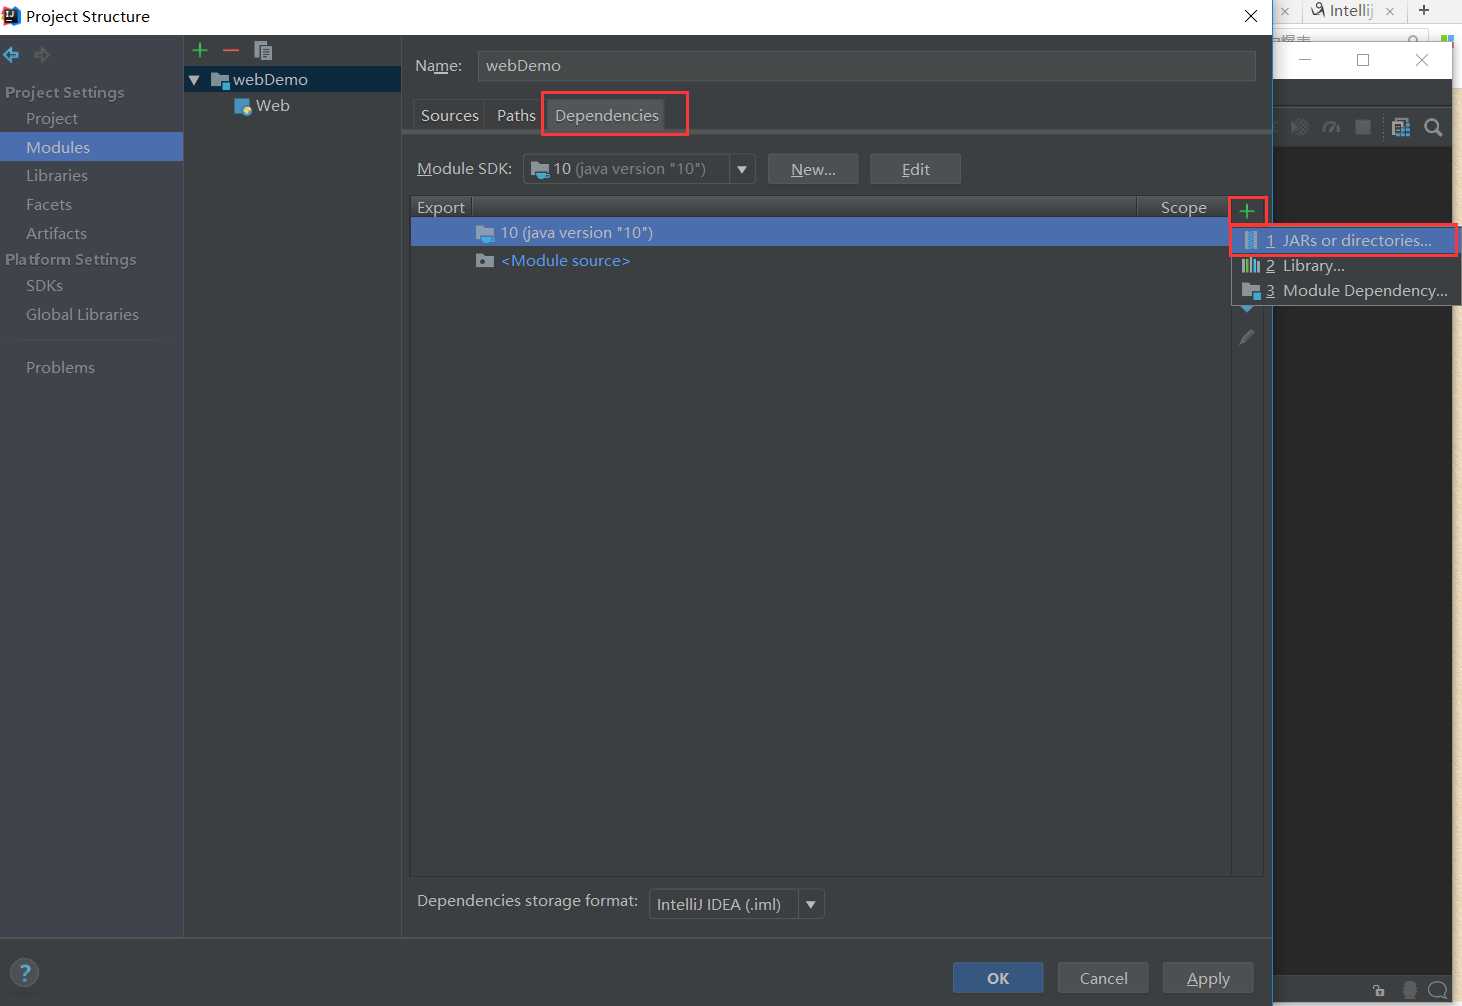
Task: Click the back navigation arrow
Action: click(x=11, y=55)
